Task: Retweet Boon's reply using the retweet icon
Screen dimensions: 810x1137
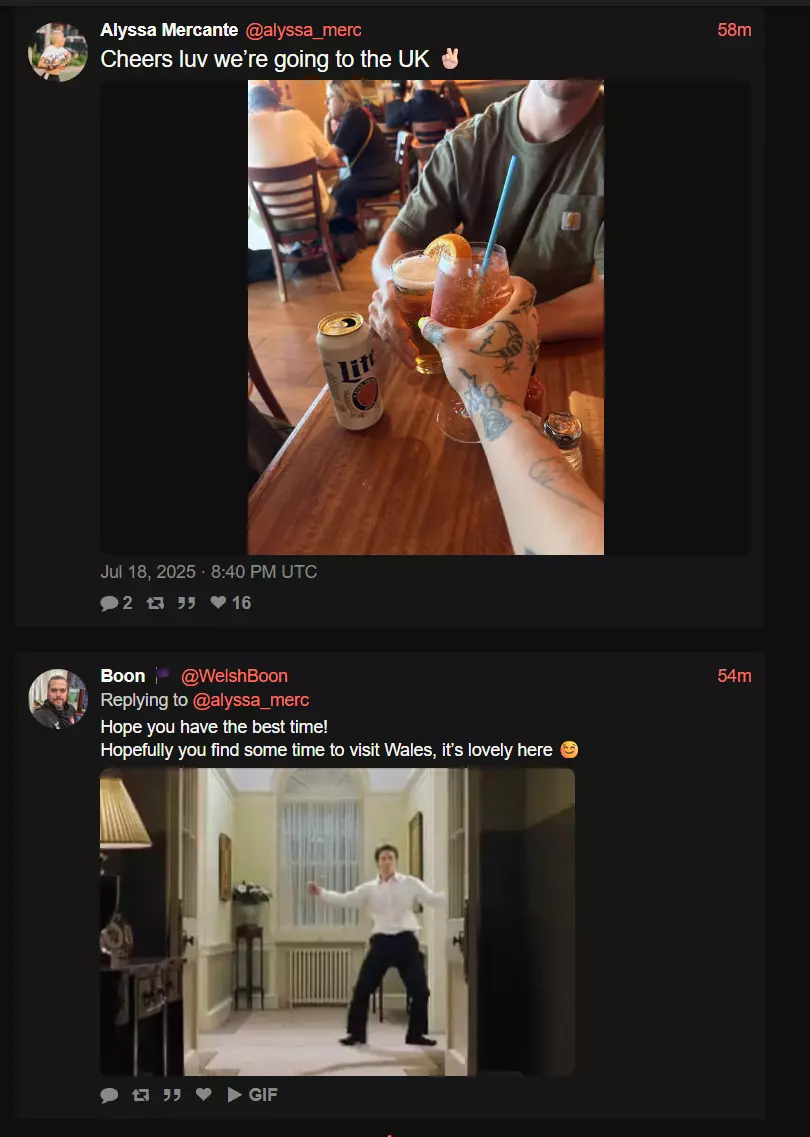Action: (x=141, y=1095)
